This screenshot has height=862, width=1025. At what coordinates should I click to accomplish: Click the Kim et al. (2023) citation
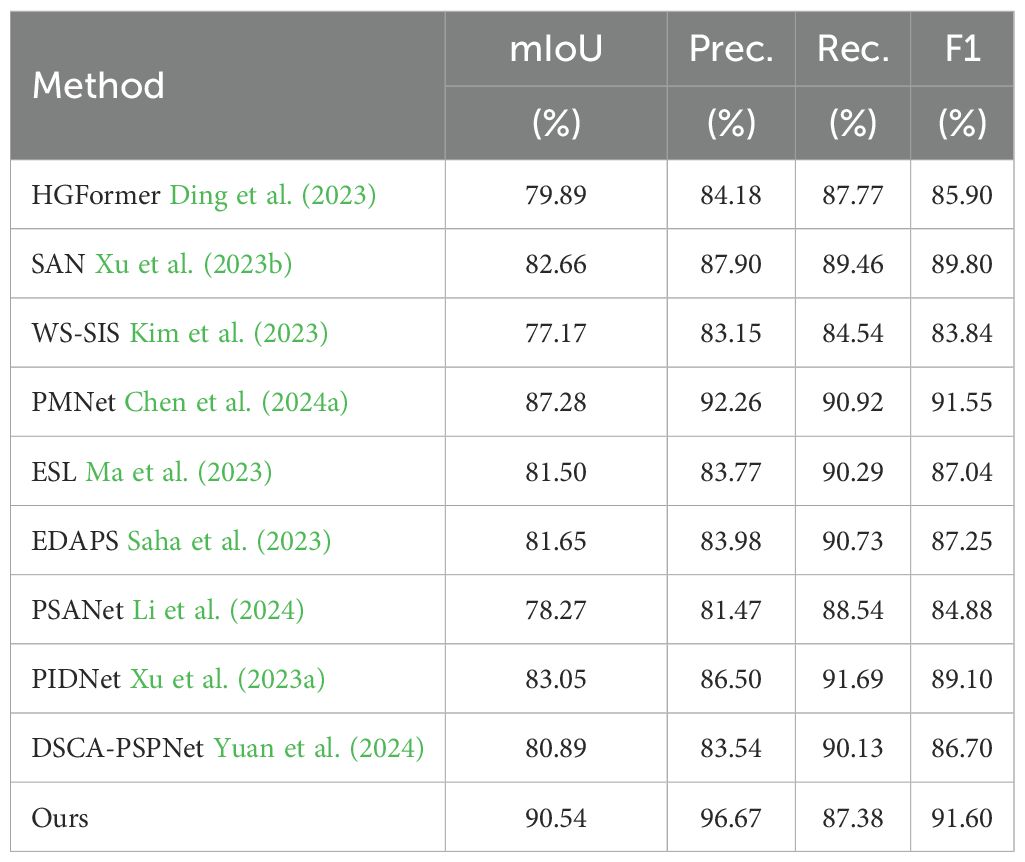(x=228, y=333)
